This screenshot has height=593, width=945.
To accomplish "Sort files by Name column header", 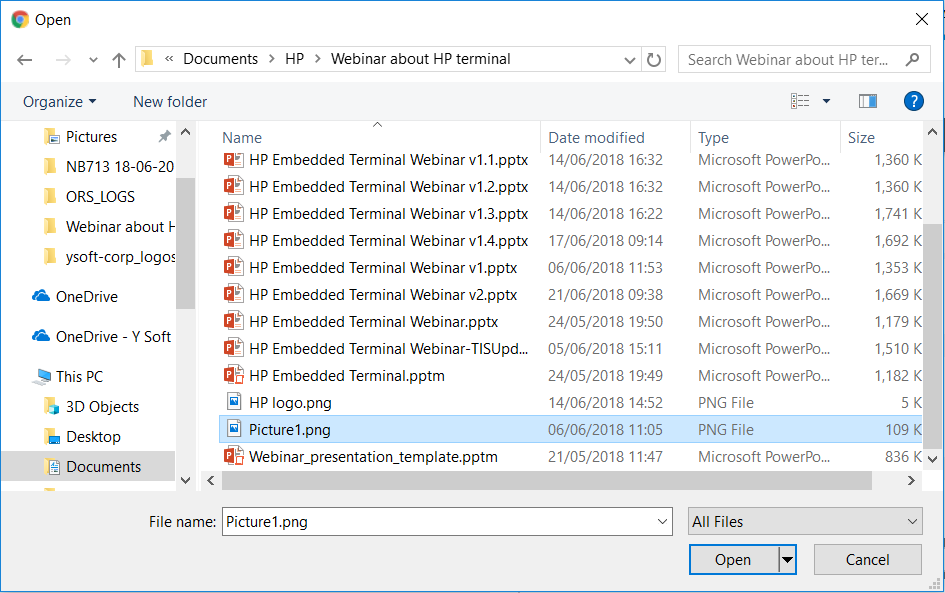I will pos(242,138).
